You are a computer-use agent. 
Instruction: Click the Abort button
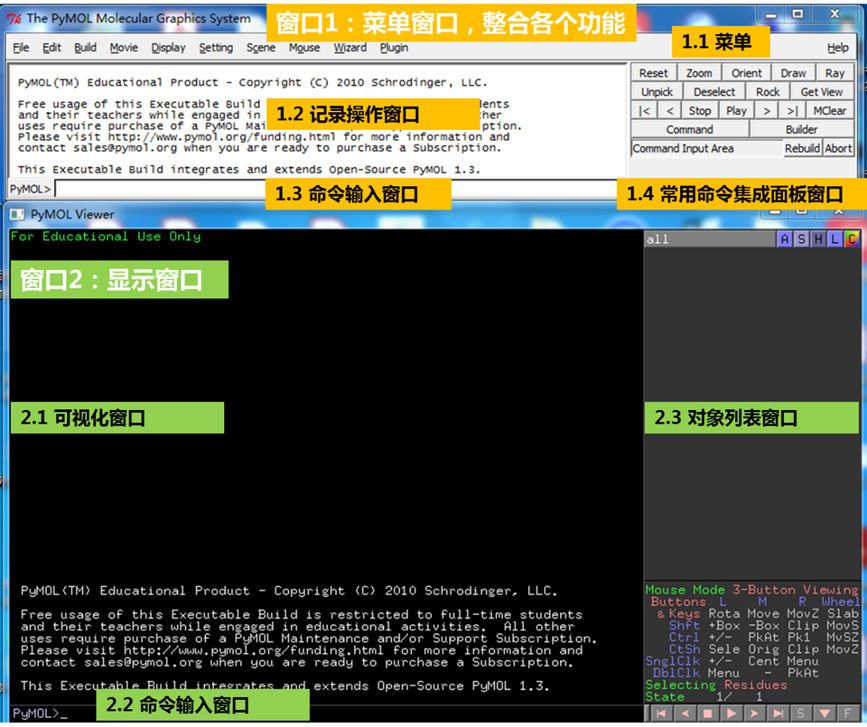pyautogui.click(x=838, y=148)
